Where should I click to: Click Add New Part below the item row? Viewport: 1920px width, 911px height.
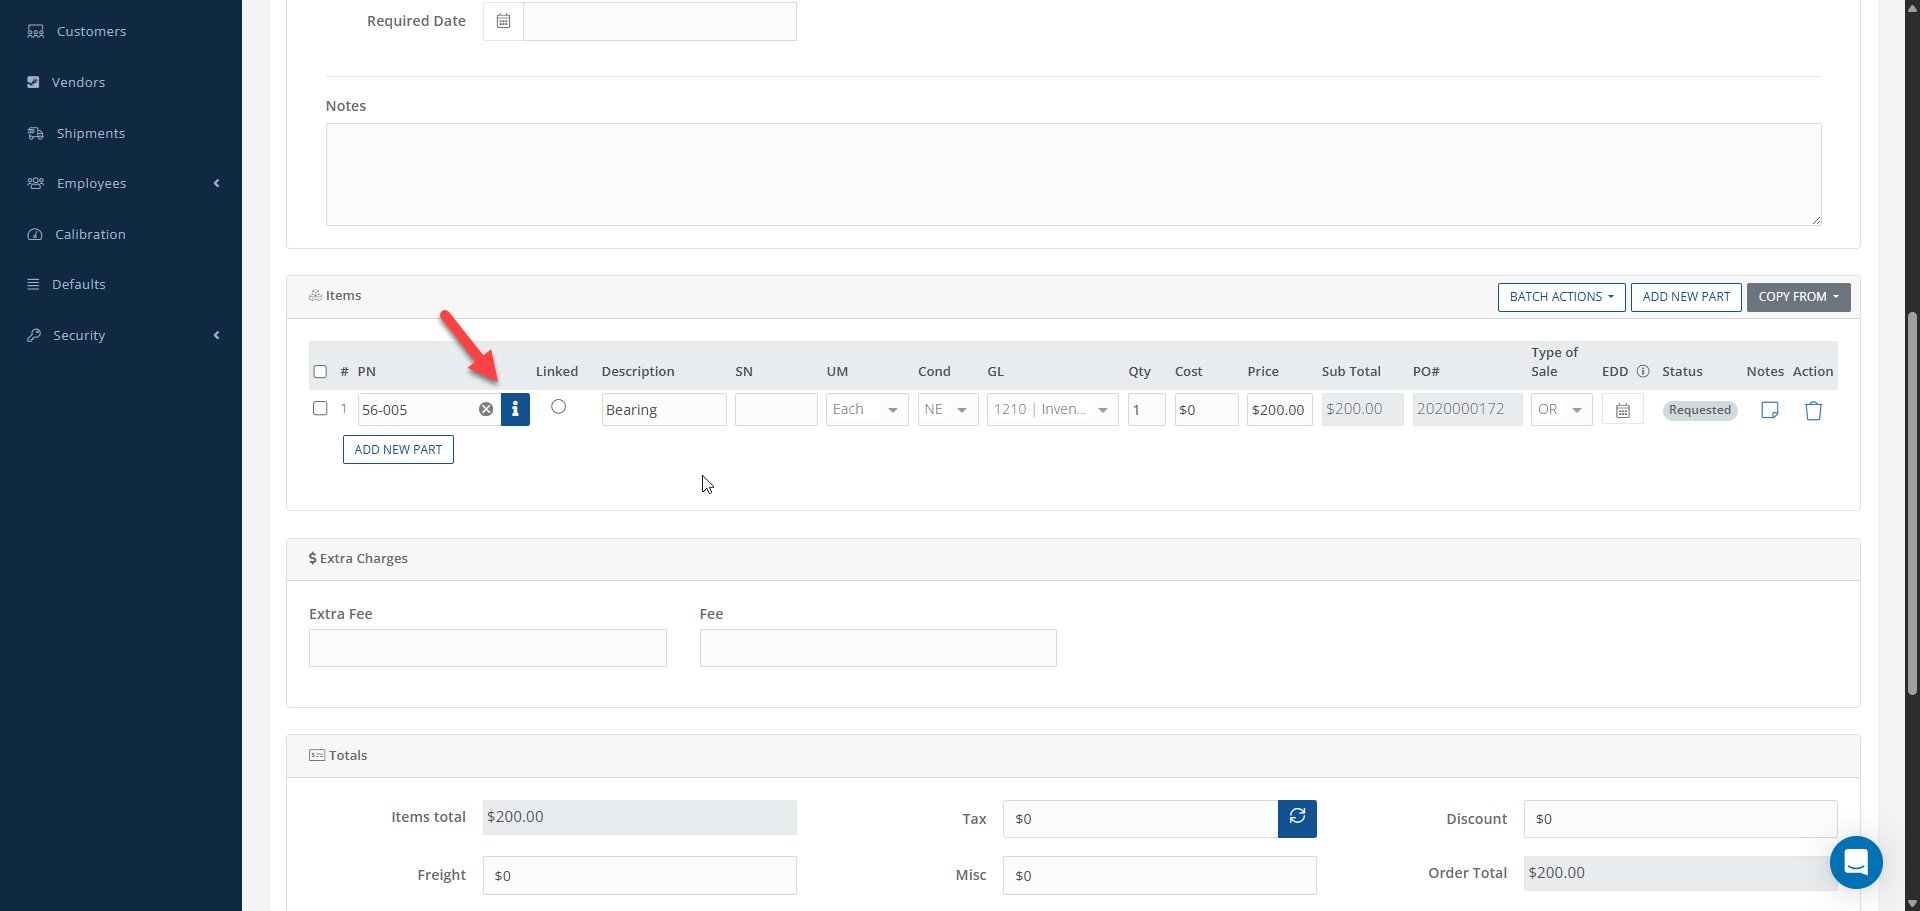(x=398, y=449)
